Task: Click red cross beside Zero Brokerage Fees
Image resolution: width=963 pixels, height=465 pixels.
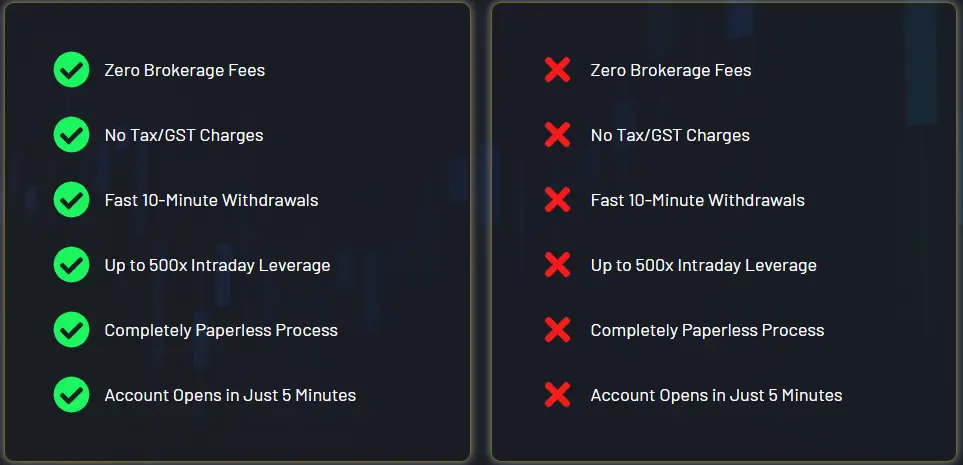Action: pos(558,70)
